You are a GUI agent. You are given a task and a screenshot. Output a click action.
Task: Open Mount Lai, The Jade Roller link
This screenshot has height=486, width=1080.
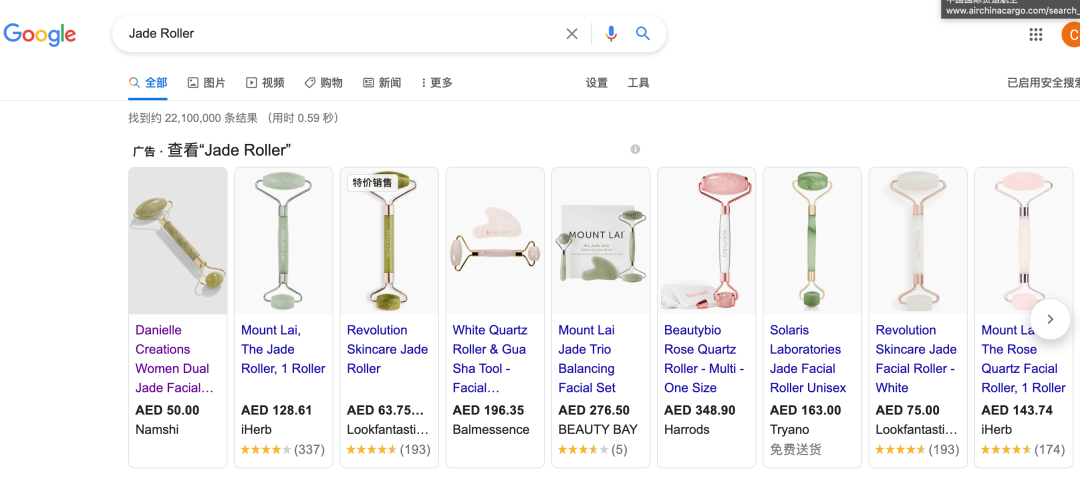[283, 349]
